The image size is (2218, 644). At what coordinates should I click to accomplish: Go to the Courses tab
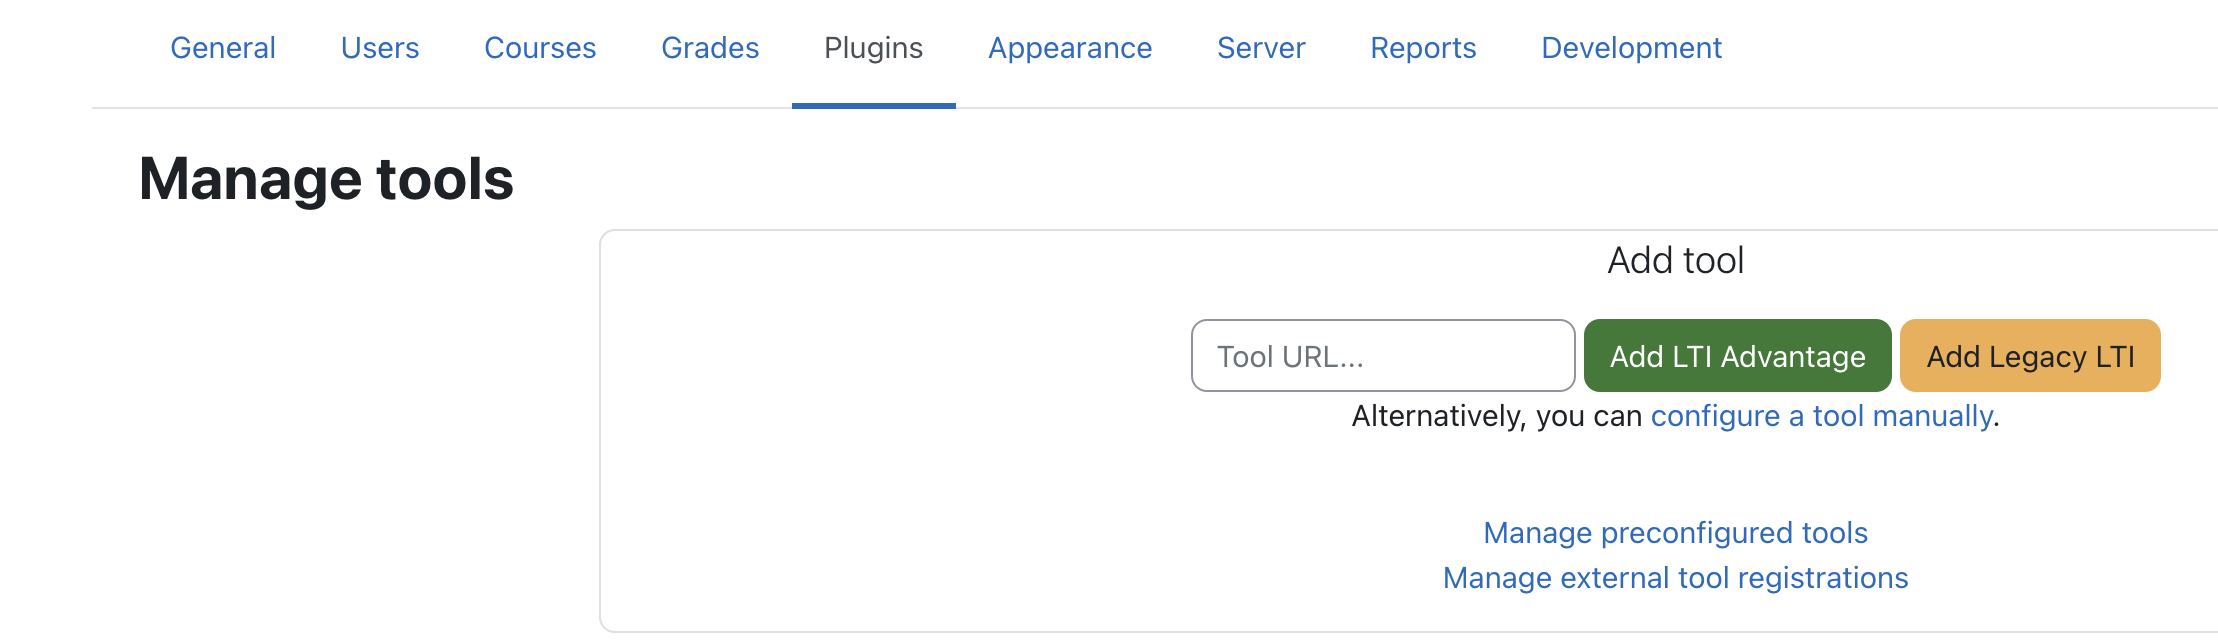[540, 48]
